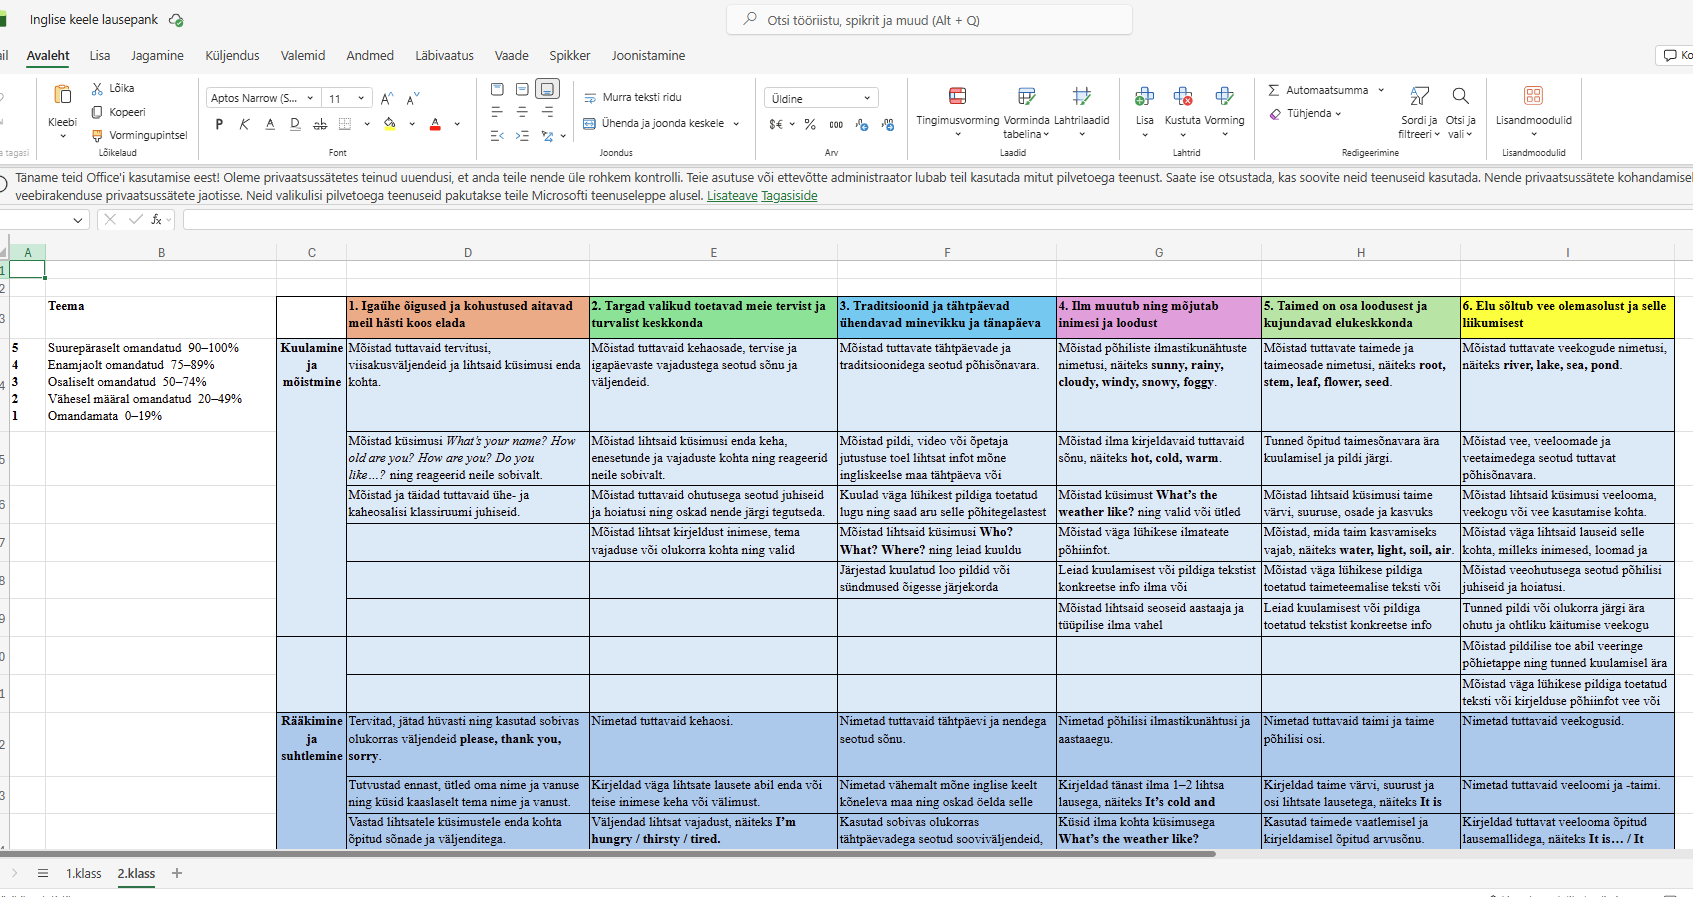Click the percent style icon
The width and height of the screenshot is (1693, 897).
coord(810,124)
